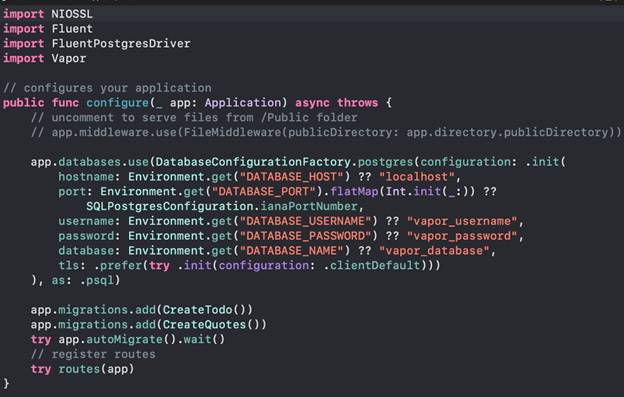Screen dimensions: 624x397
Task: Click .clientDefault in the tls line
Action: (371, 265)
